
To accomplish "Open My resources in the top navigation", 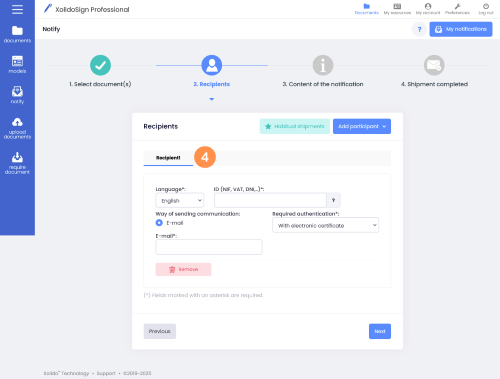I will pos(397,9).
